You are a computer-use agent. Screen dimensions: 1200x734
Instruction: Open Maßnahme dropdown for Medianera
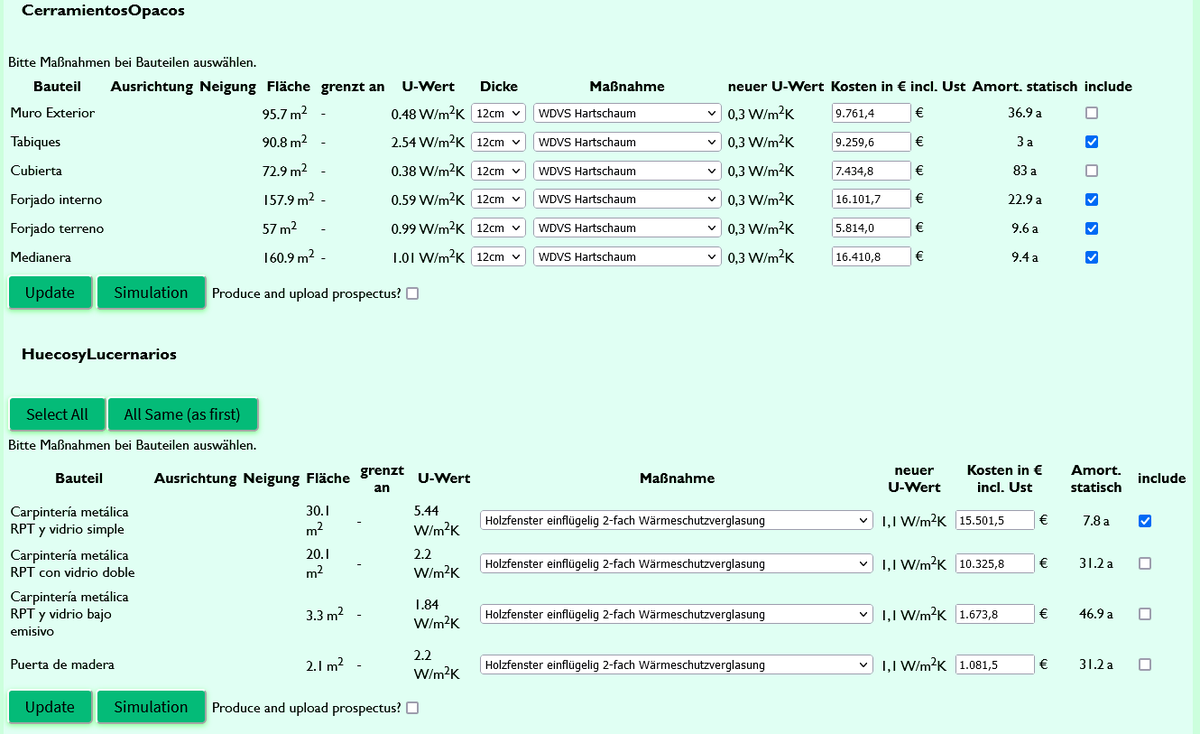click(627, 257)
